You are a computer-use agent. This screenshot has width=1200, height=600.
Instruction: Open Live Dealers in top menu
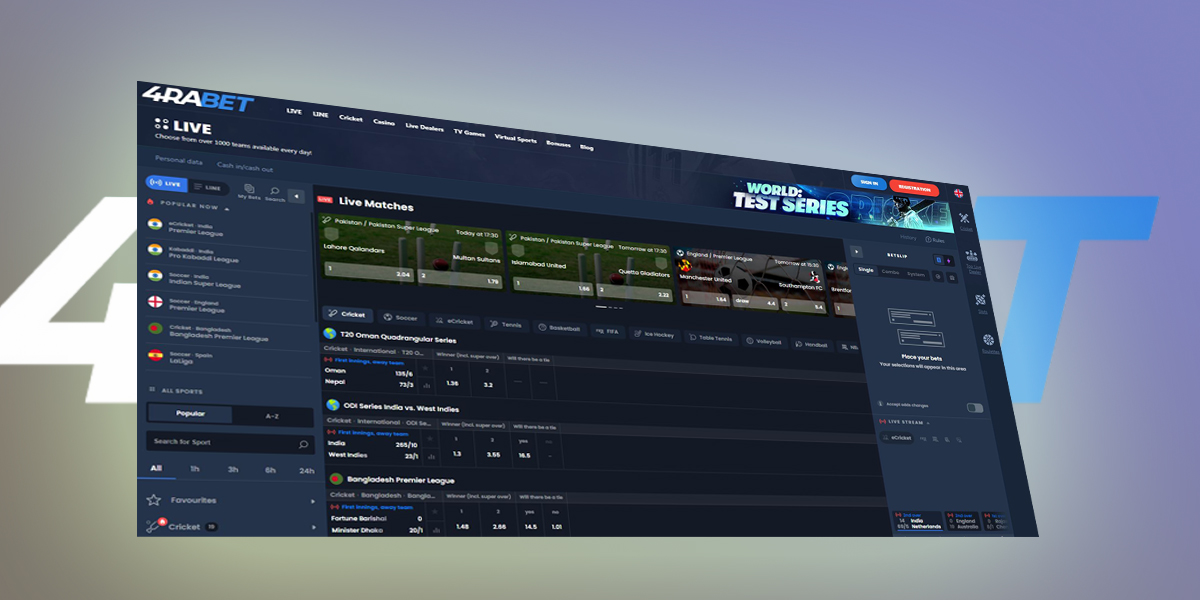(424, 127)
